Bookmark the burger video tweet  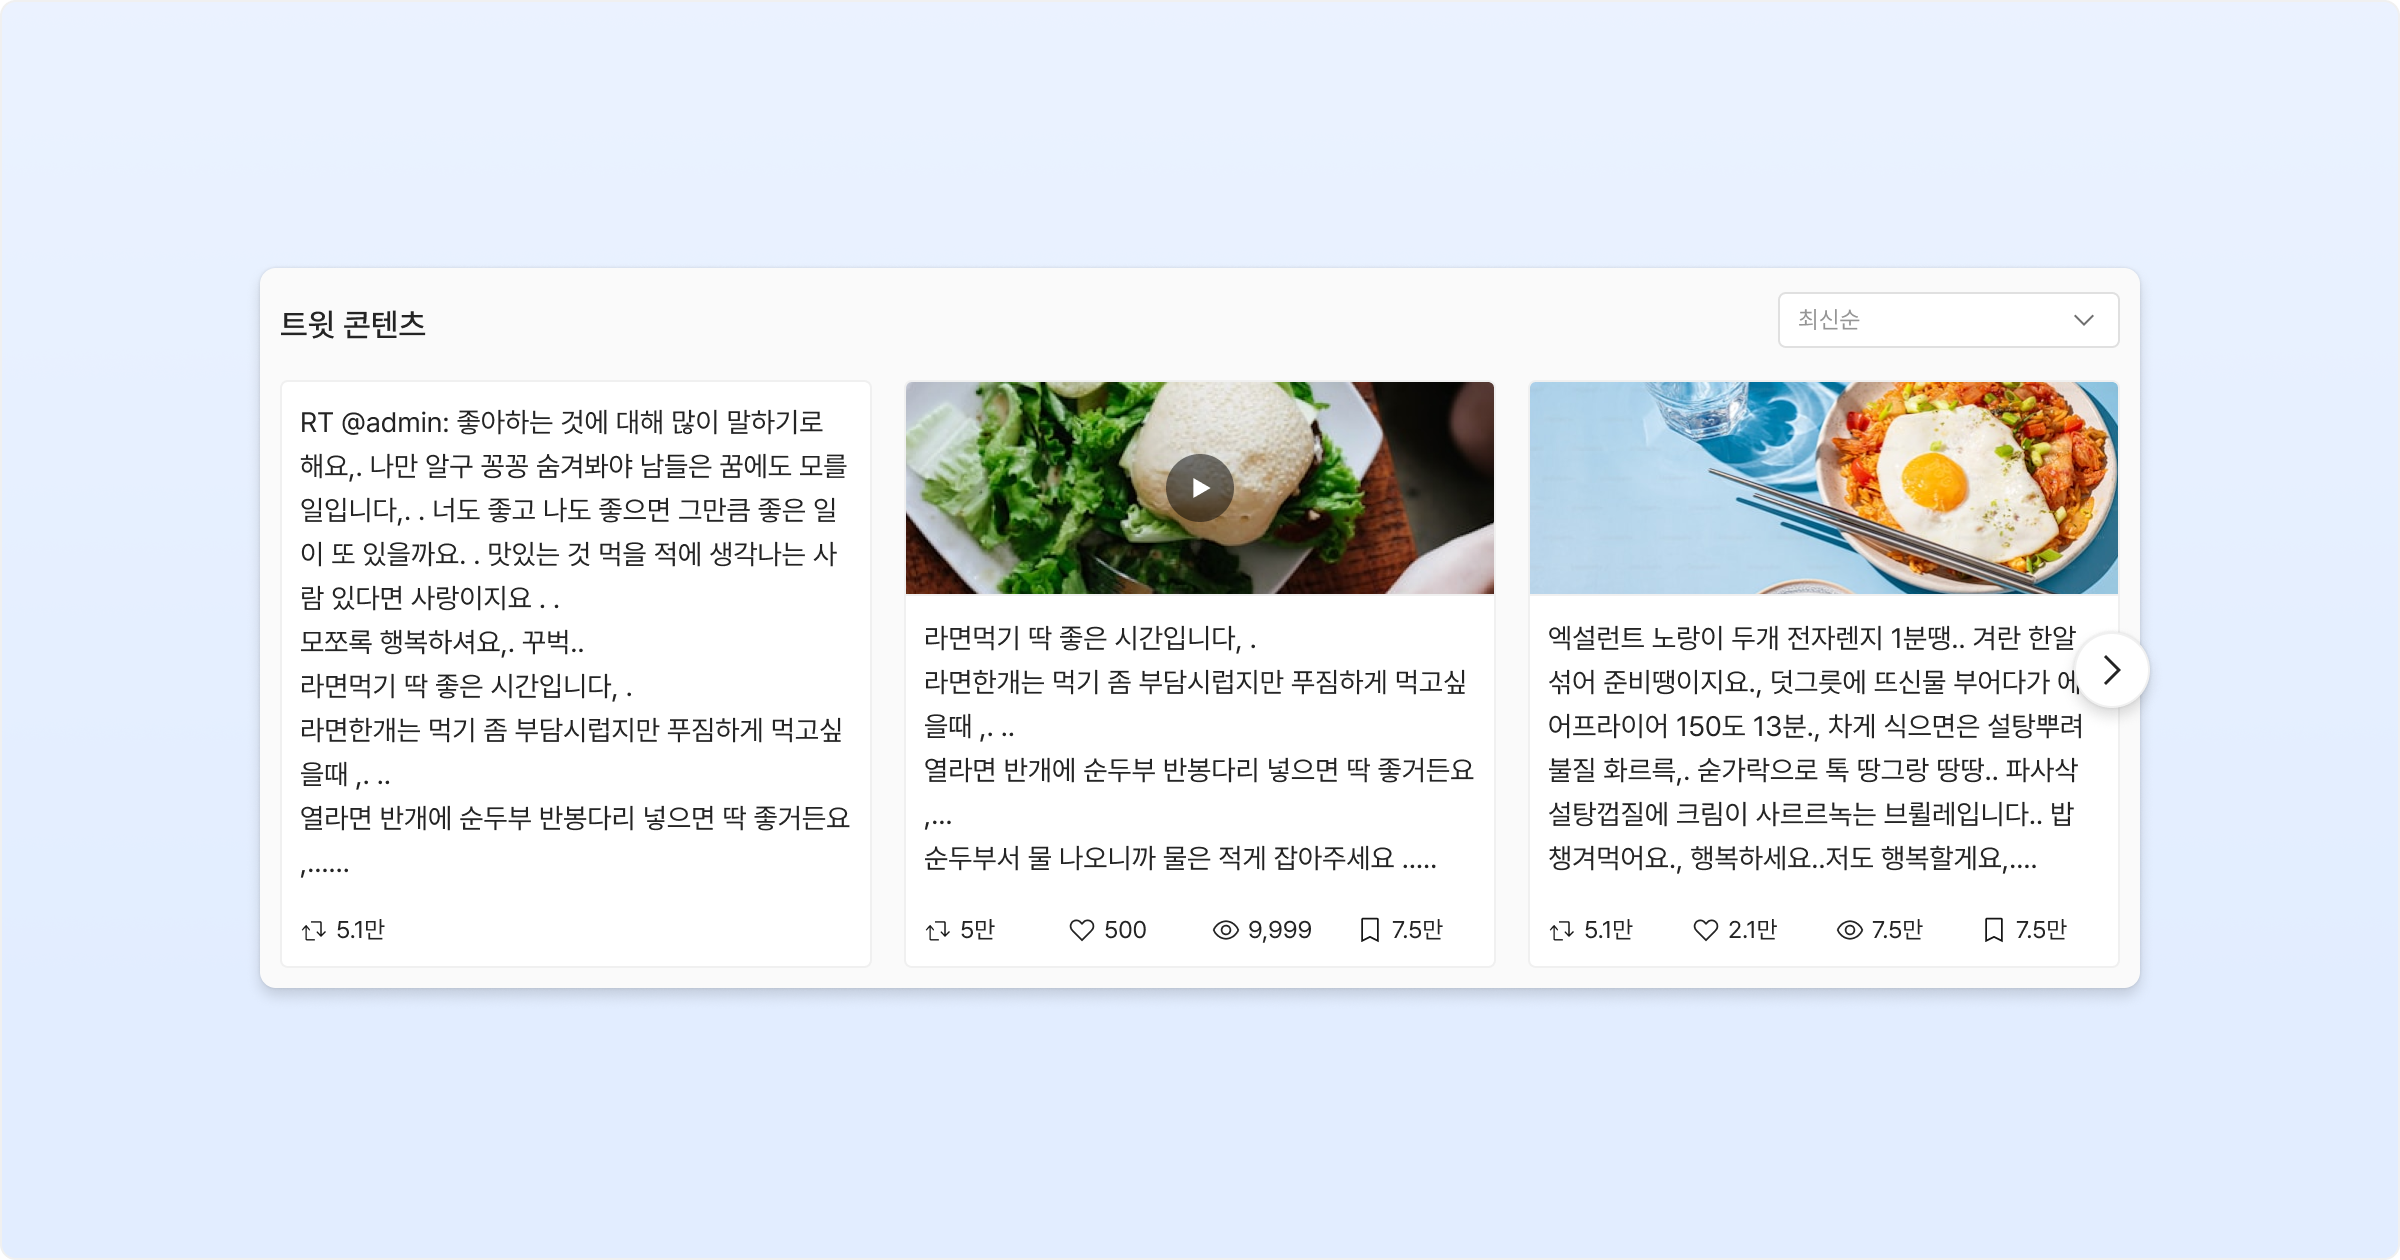coord(1370,931)
